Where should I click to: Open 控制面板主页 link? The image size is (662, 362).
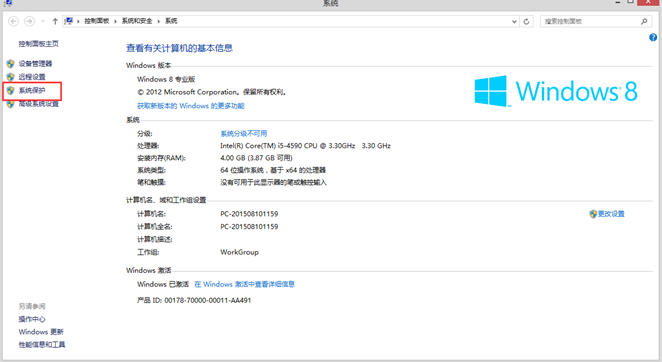click(38, 44)
